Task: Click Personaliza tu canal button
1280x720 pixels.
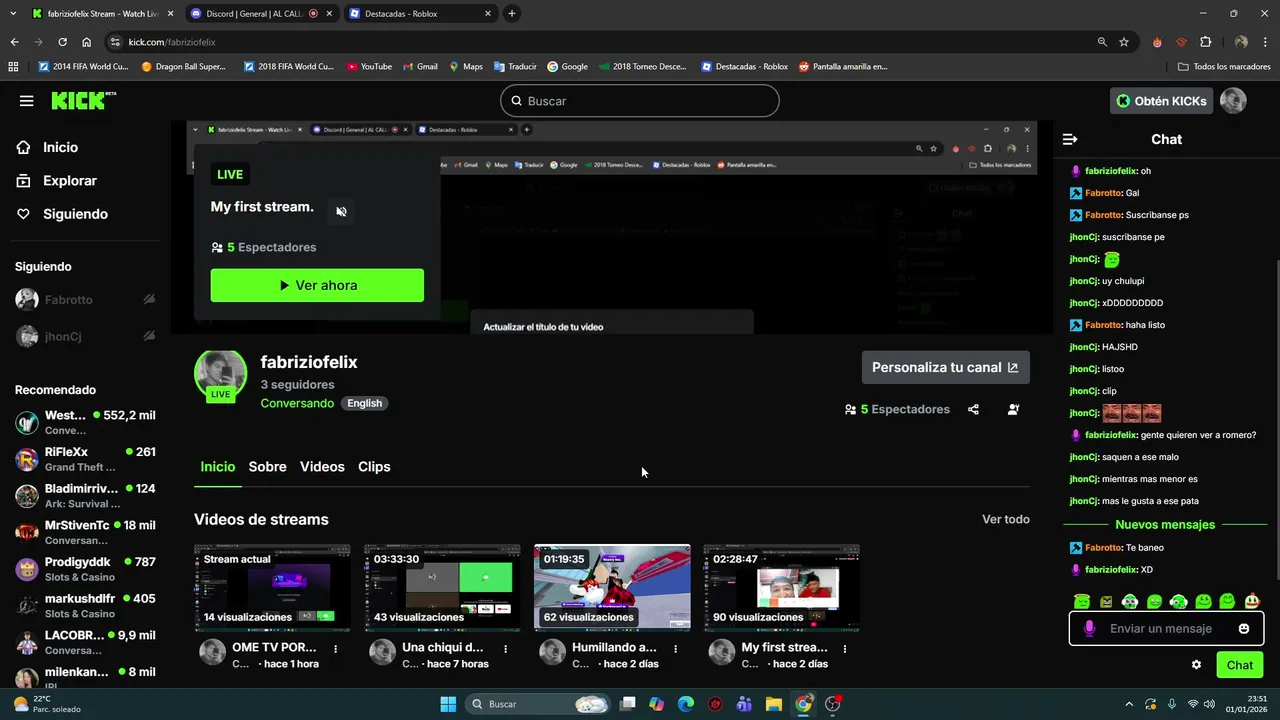Action: click(x=945, y=367)
